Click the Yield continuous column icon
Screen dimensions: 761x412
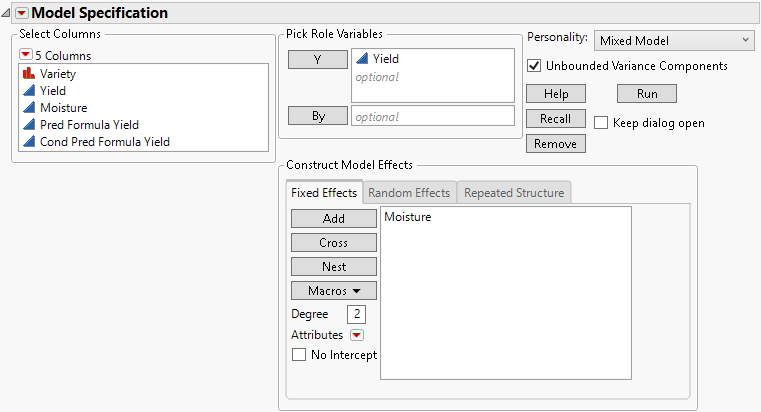29,91
